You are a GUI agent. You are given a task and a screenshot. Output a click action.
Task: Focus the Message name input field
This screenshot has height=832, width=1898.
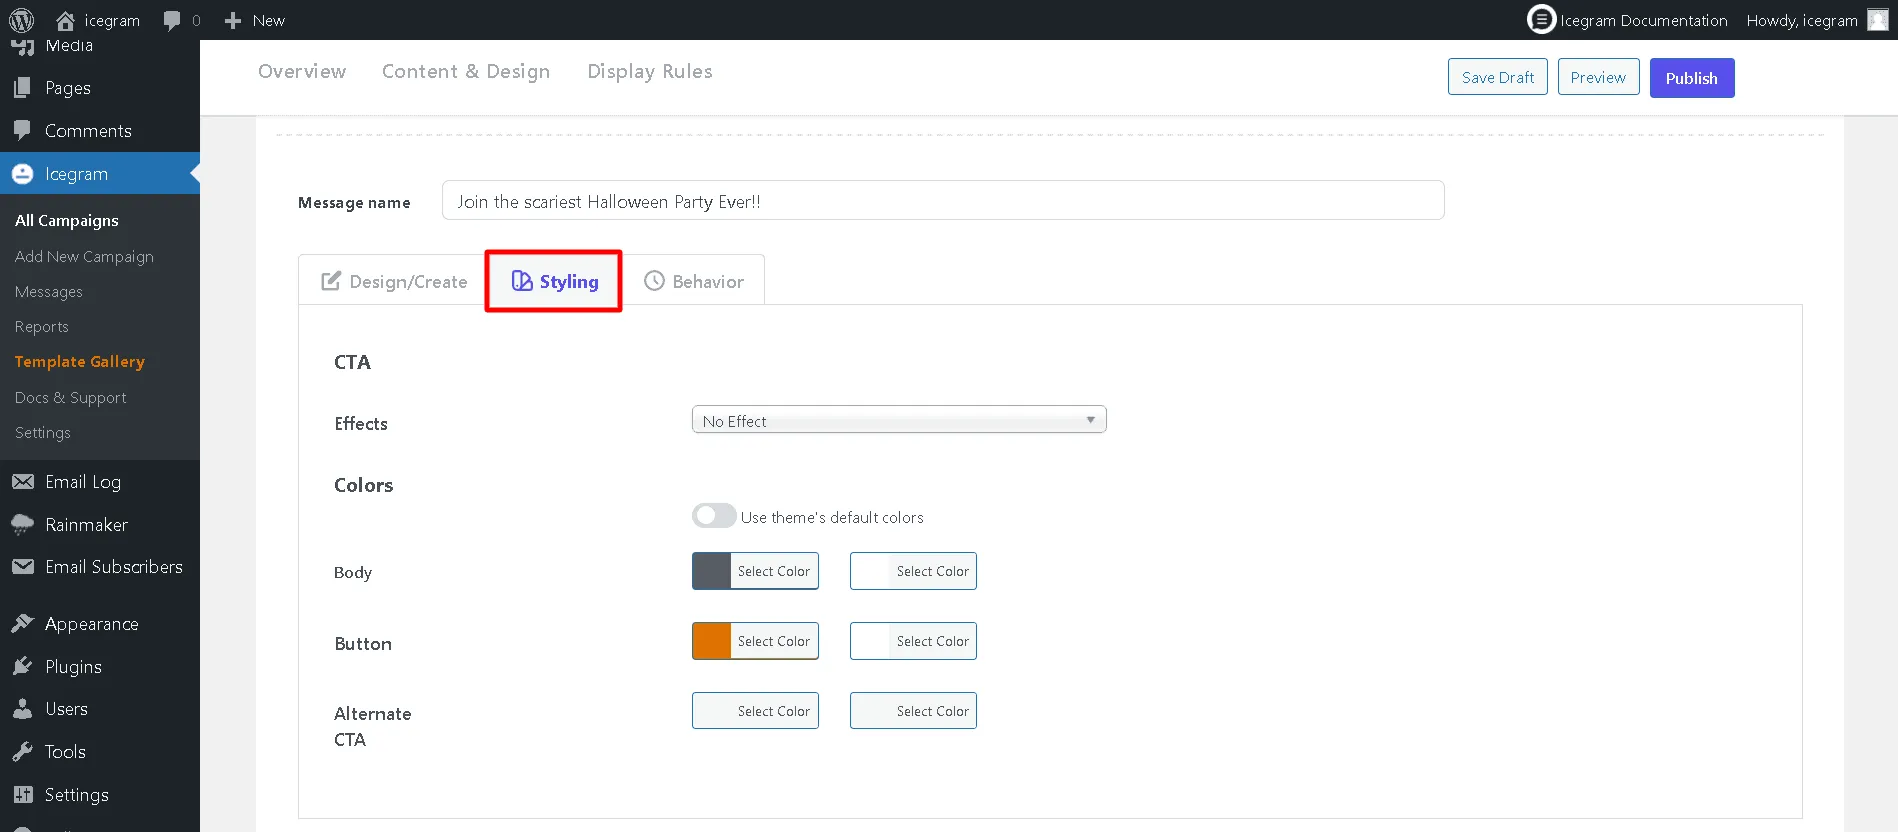click(943, 200)
